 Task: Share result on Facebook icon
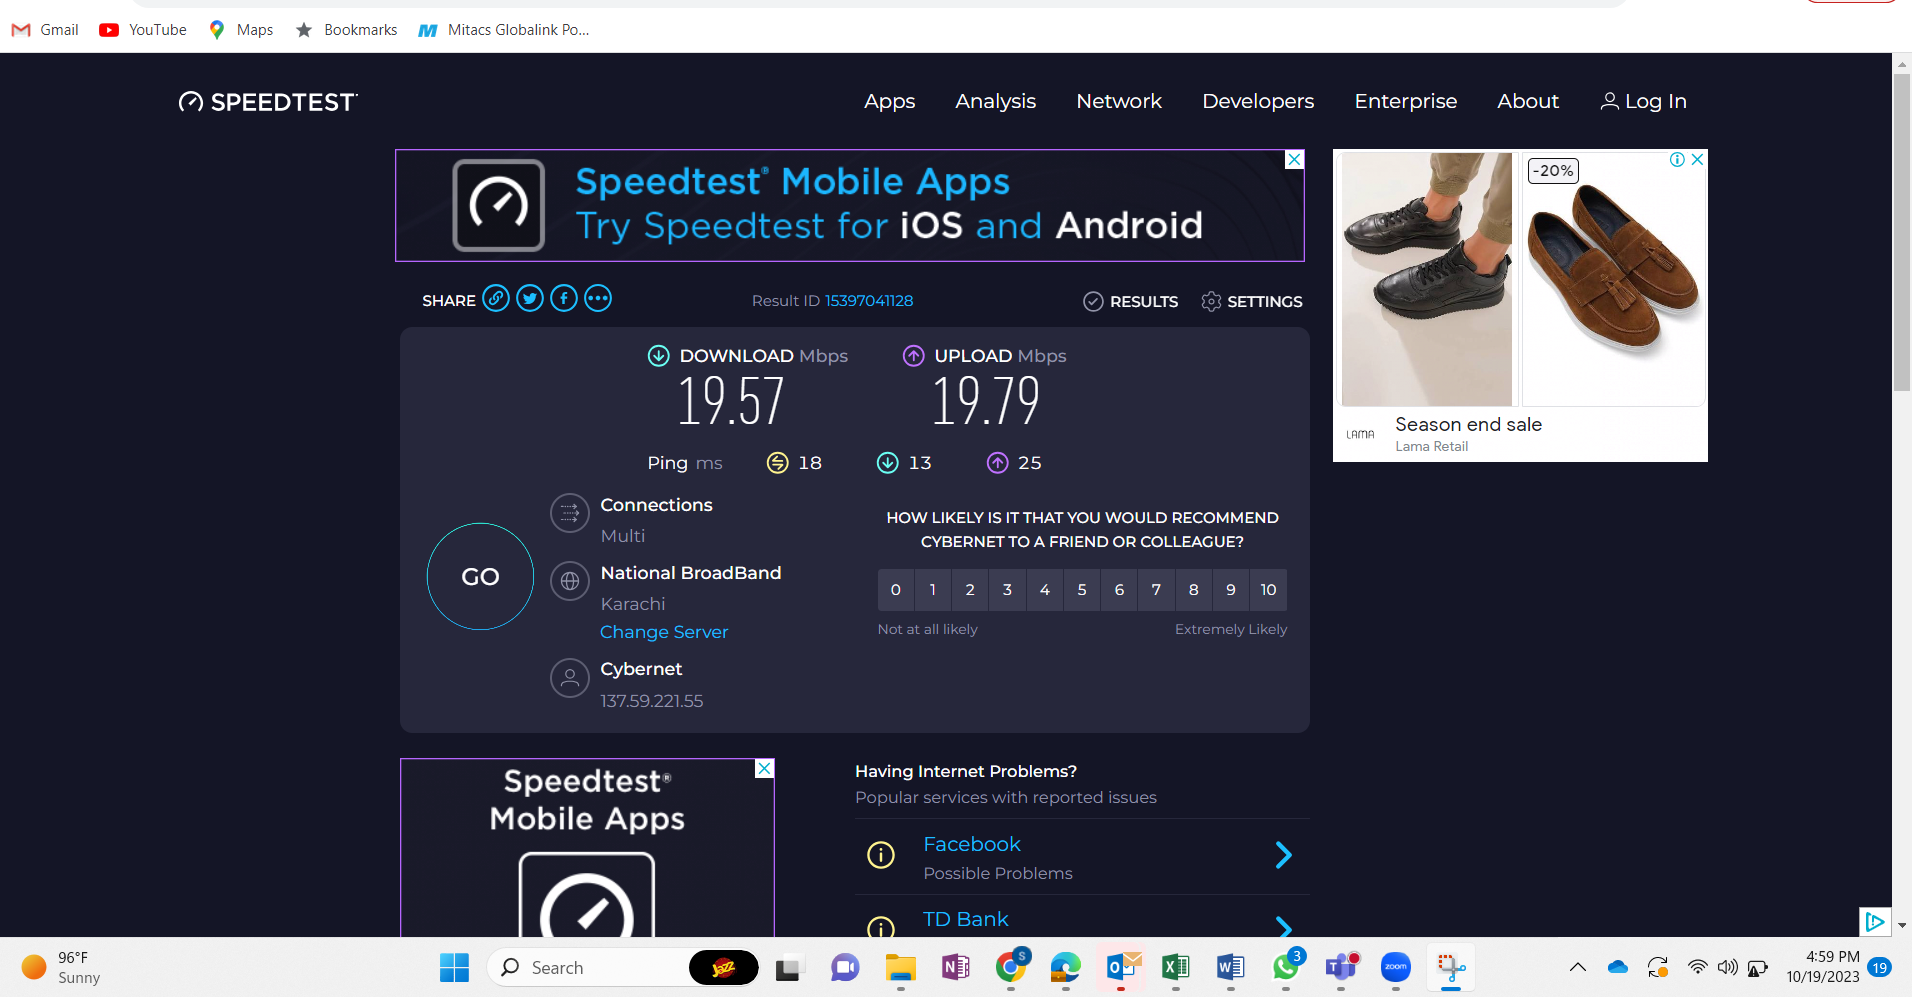564,298
